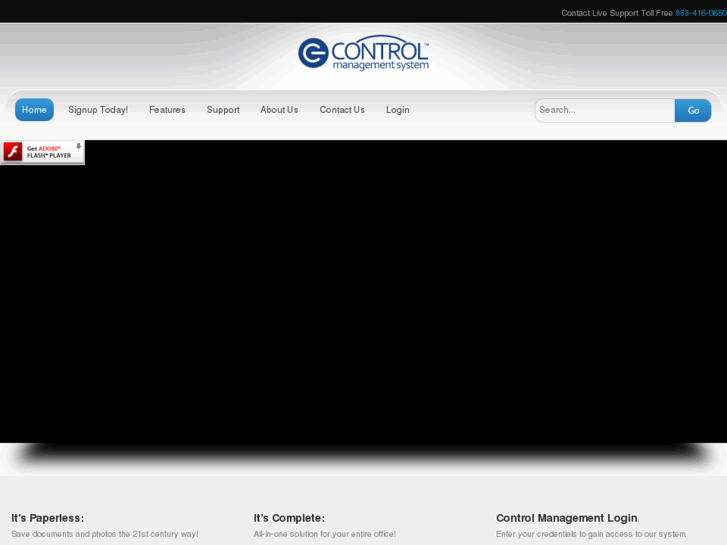
Task: Open the Contact Us page
Action: click(x=342, y=110)
